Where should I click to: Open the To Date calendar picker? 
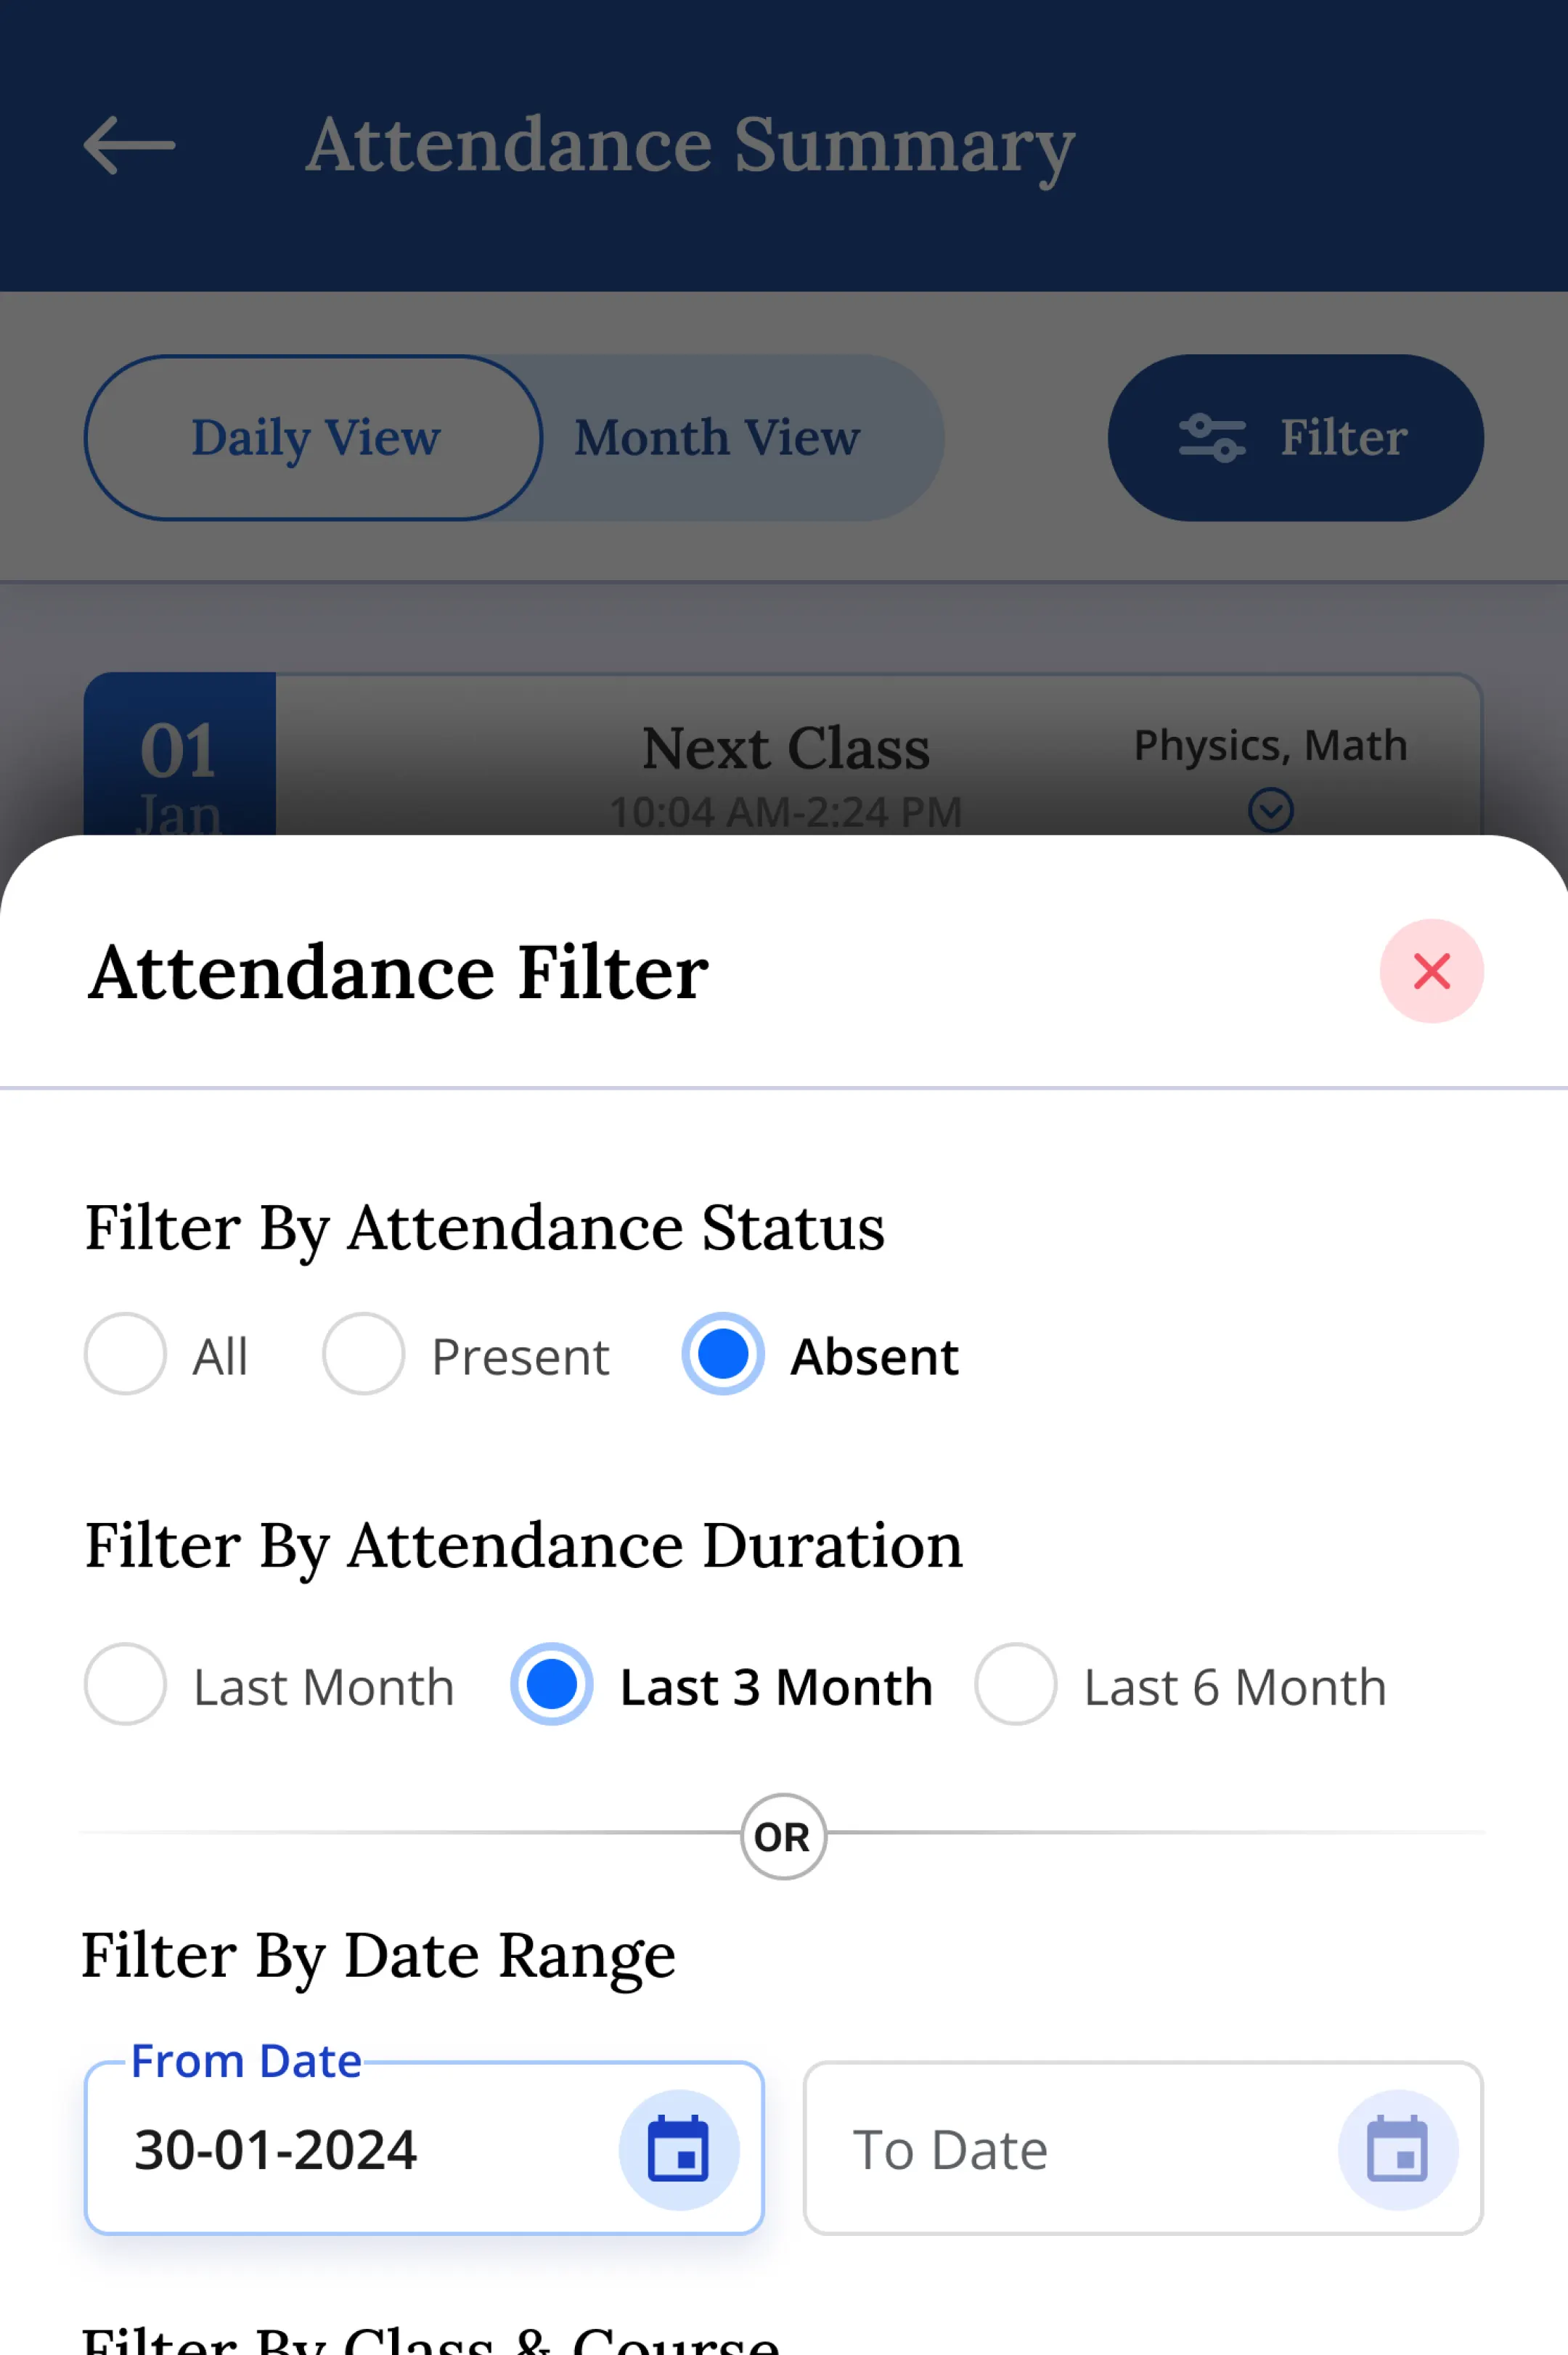pyautogui.click(x=1396, y=2148)
